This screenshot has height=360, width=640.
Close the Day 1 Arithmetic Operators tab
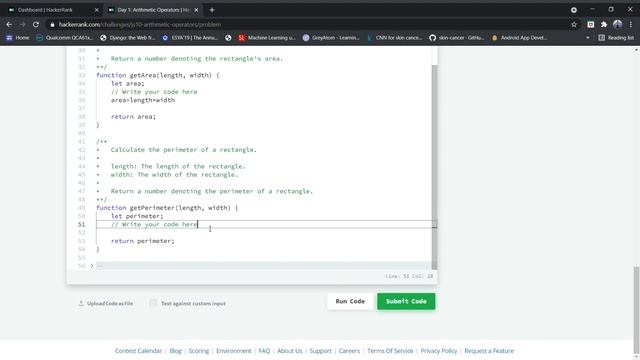(196, 10)
